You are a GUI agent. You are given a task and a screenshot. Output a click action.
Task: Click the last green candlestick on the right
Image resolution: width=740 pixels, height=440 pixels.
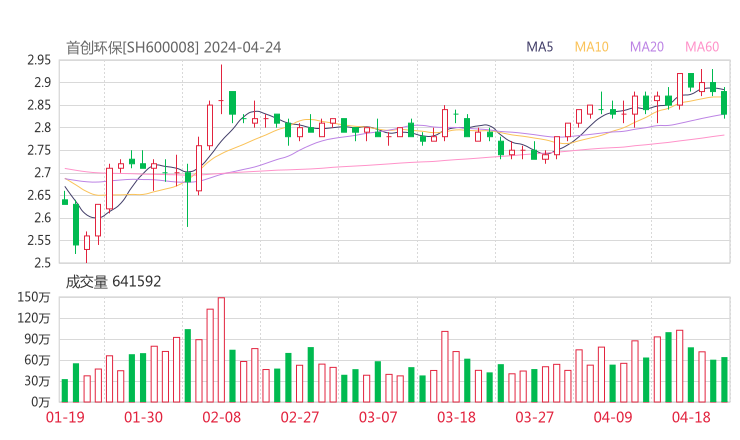[724, 103]
